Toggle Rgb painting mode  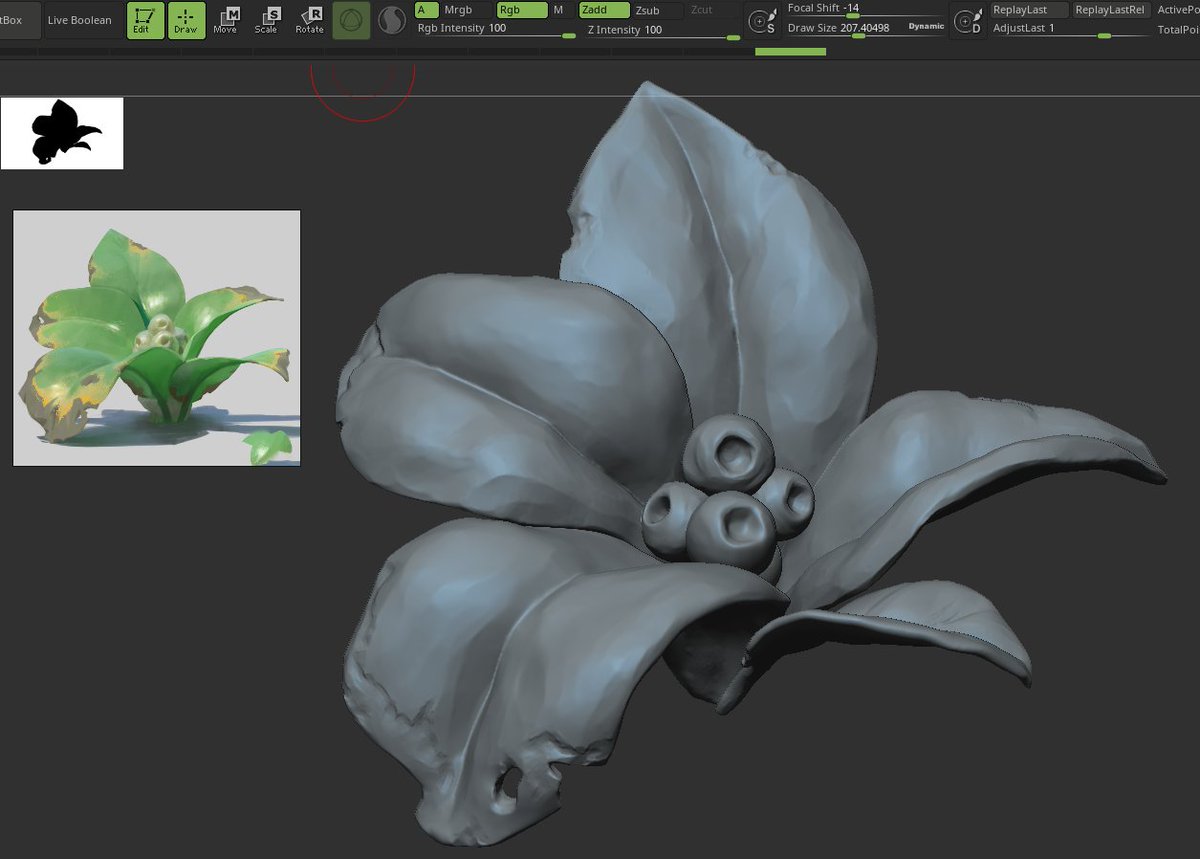(522, 10)
